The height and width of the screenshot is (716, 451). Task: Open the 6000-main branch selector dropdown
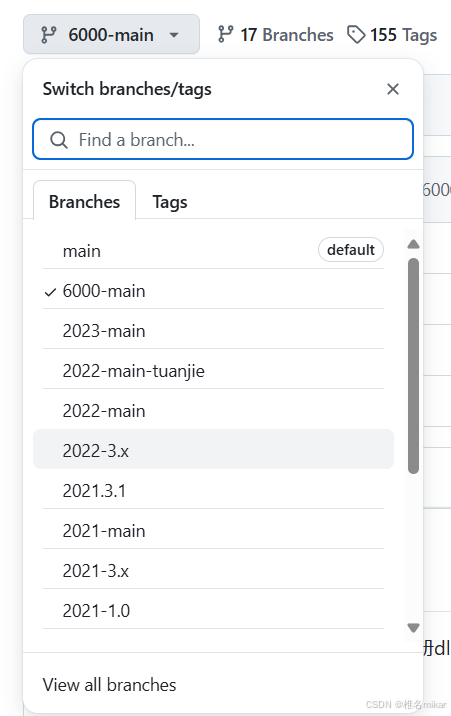coord(111,34)
